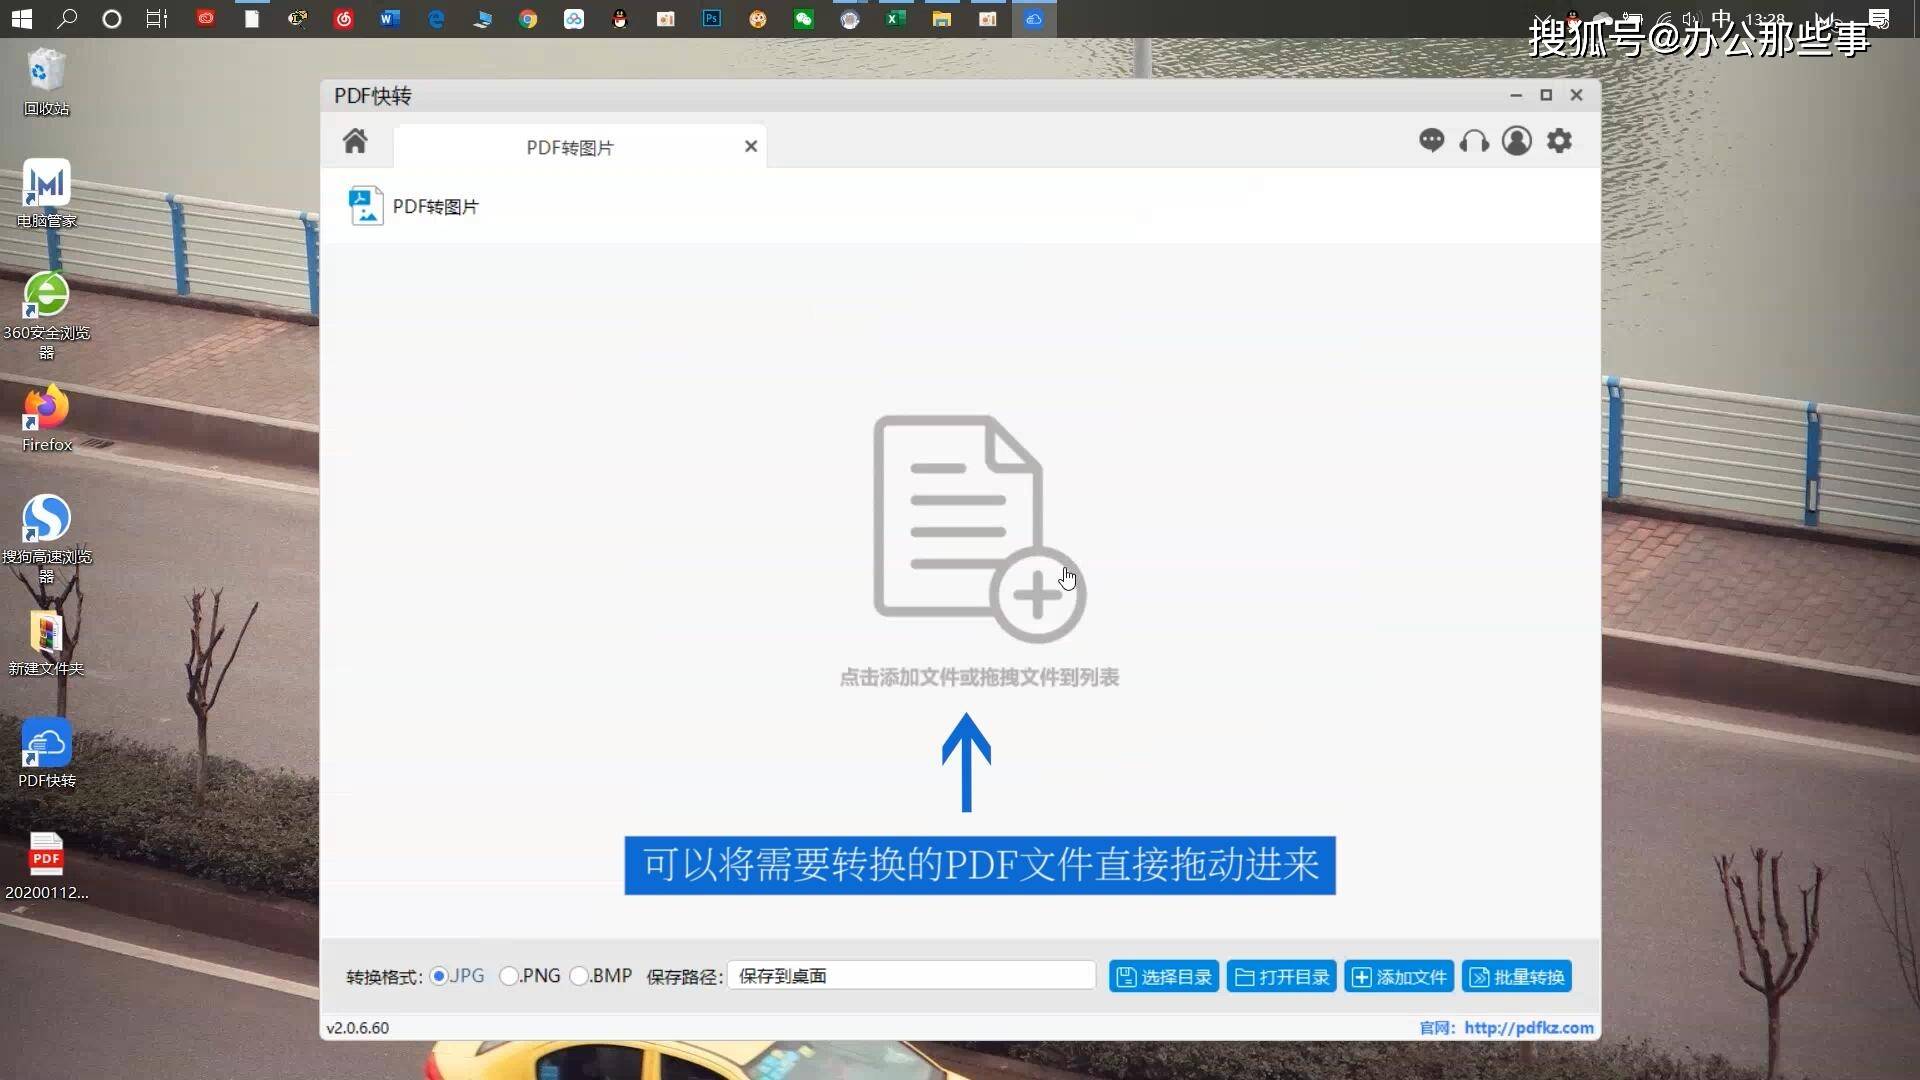The height and width of the screenshot is (1080, 1920).
Task: Open File Explorer from the taskbar
Action: [941, 19]
